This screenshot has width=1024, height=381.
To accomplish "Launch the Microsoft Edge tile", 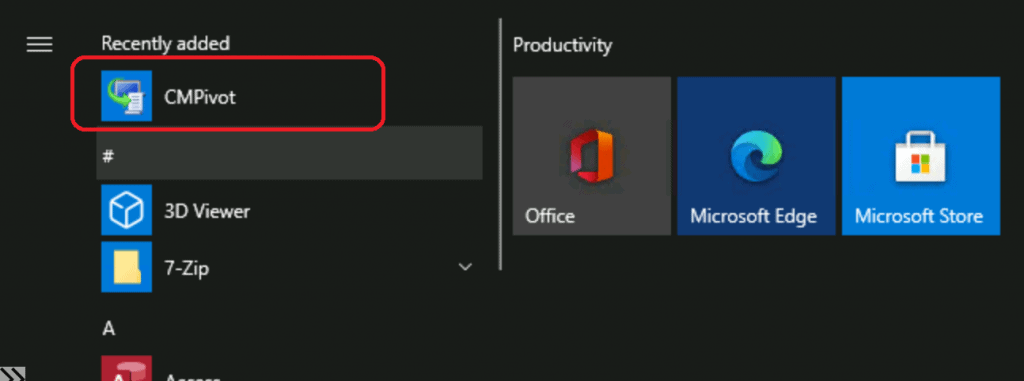I will pyautogui.click(x=756, y=156).
